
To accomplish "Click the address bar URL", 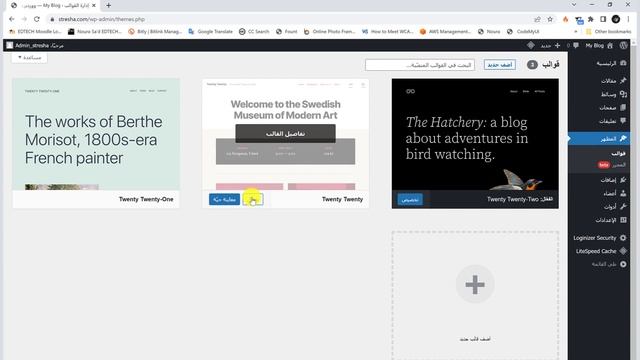I will click(x=101, y=19).
